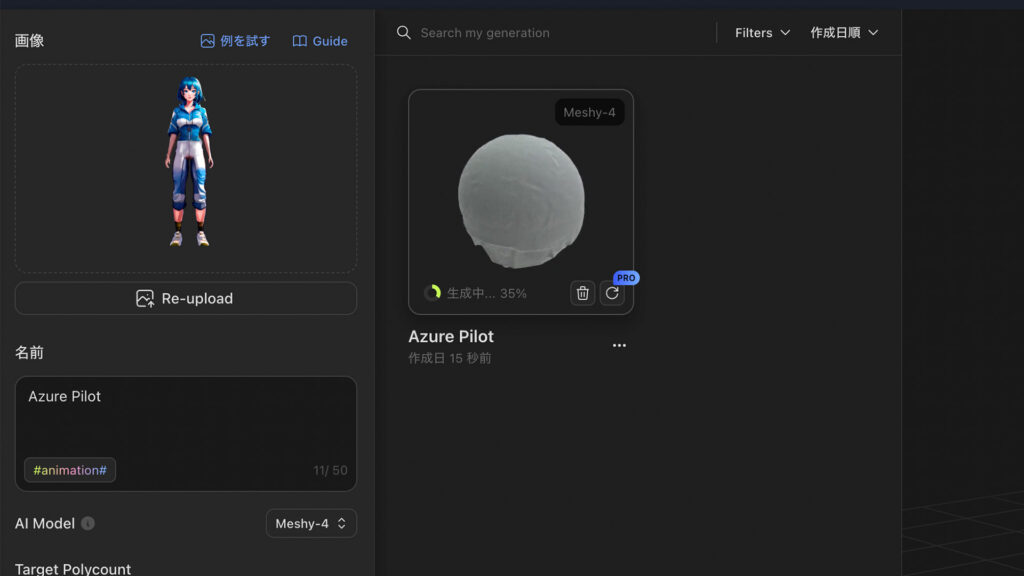Viewport: 1024px width, 576px height.
Task: Expand the 作成日順 sort dropdown
Action: (x=844, y=33)
